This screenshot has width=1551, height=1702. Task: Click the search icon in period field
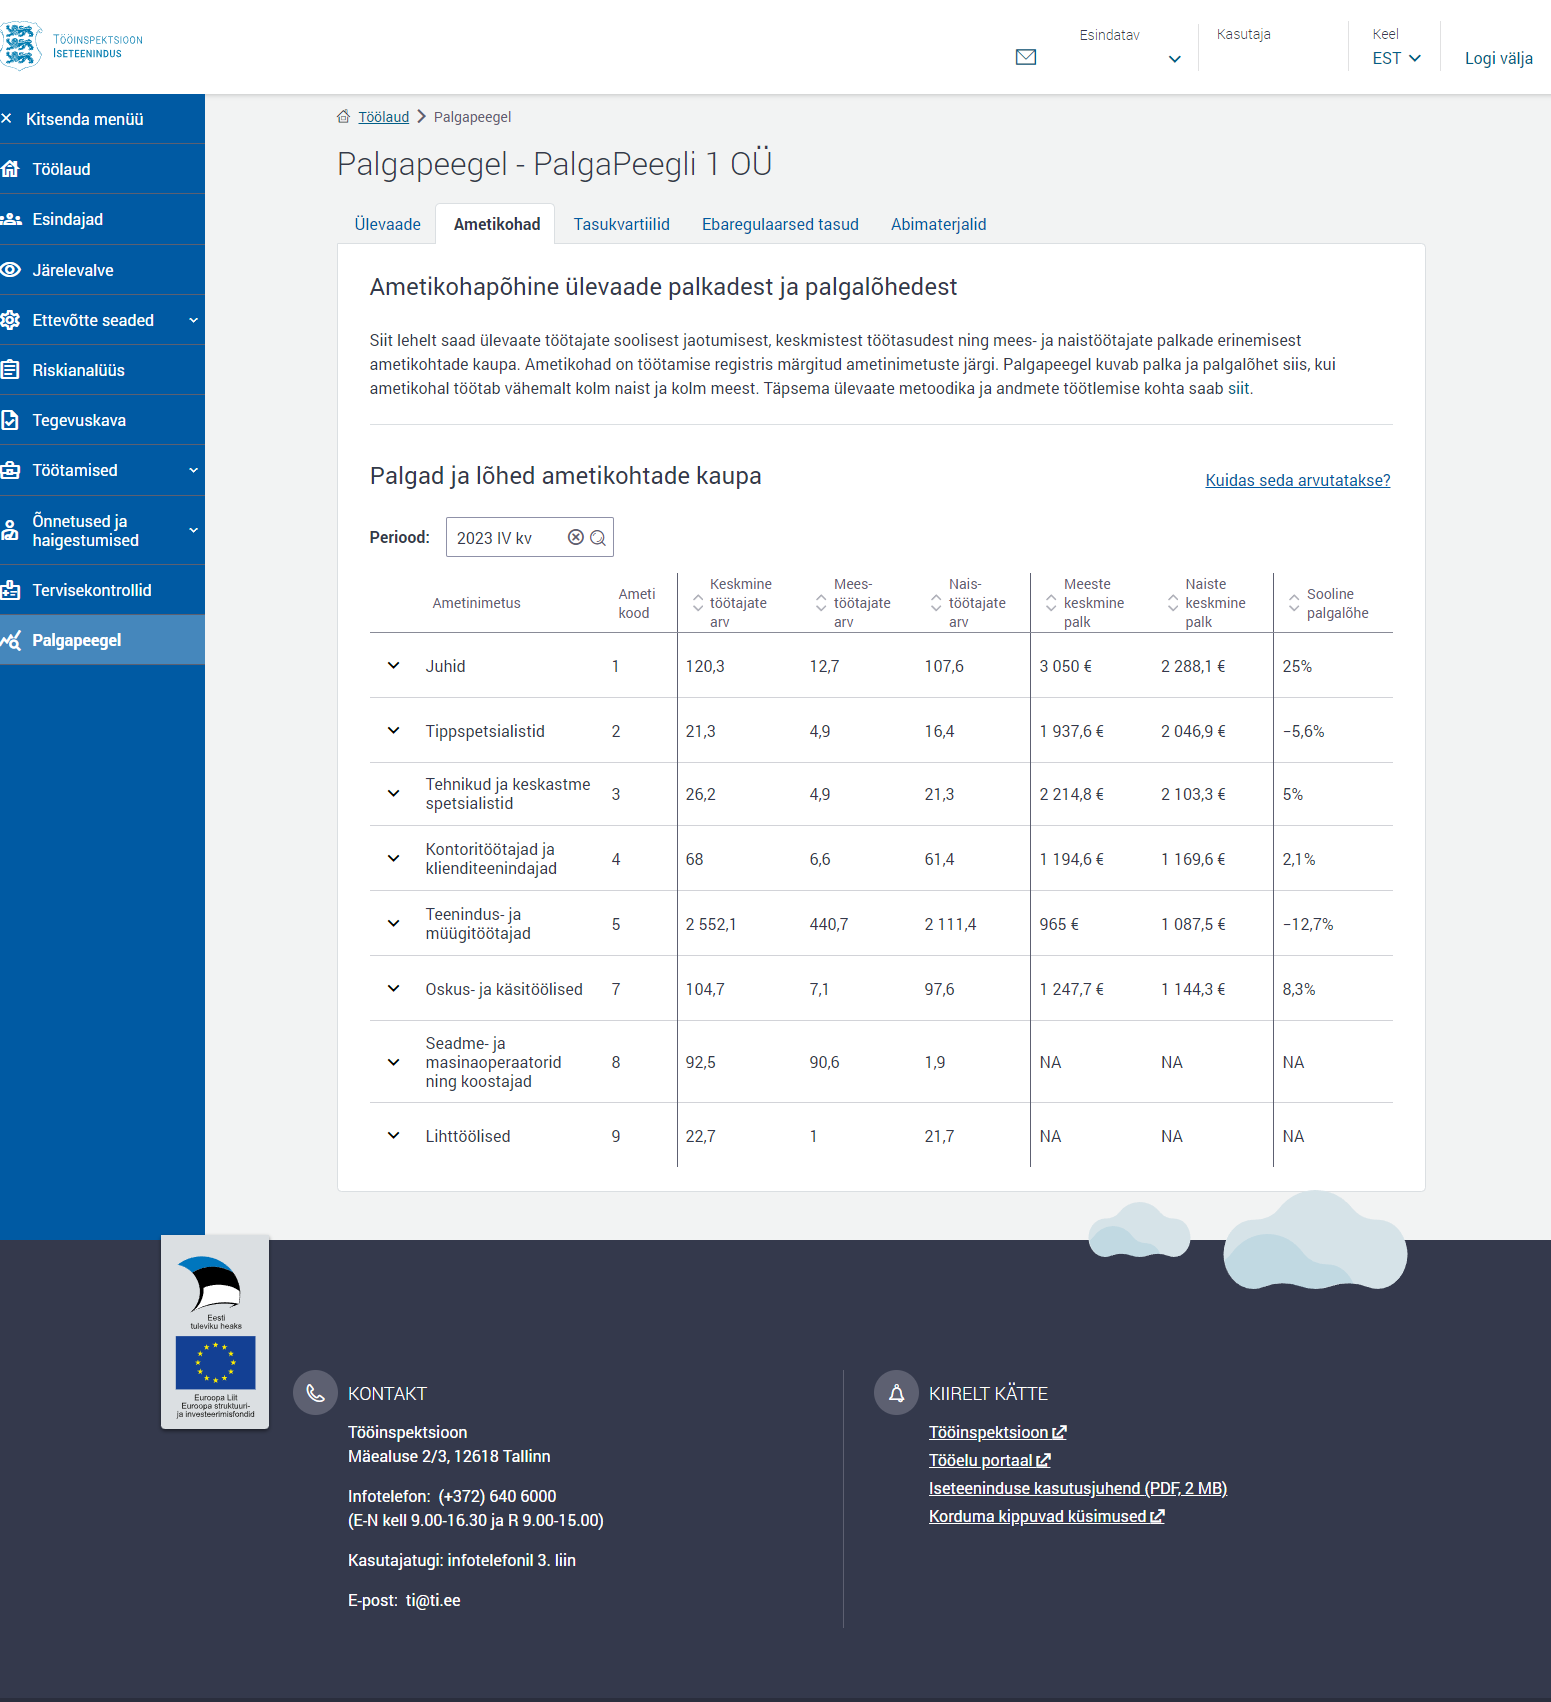pyautogui.click(x=598, y=537)
